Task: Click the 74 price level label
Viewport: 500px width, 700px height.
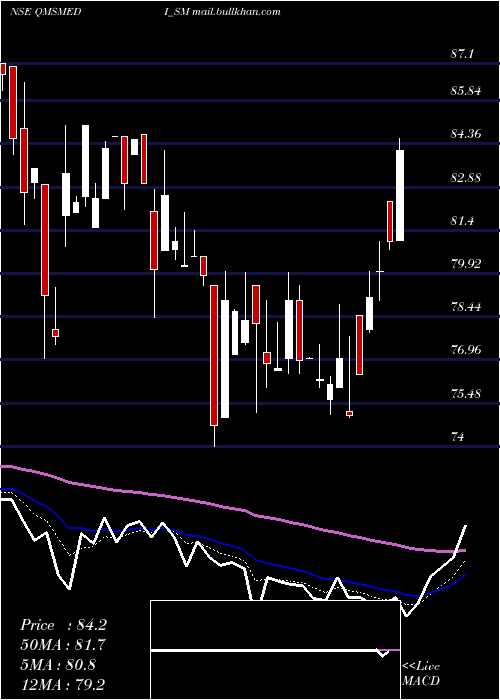Action: tap(458, 436)
